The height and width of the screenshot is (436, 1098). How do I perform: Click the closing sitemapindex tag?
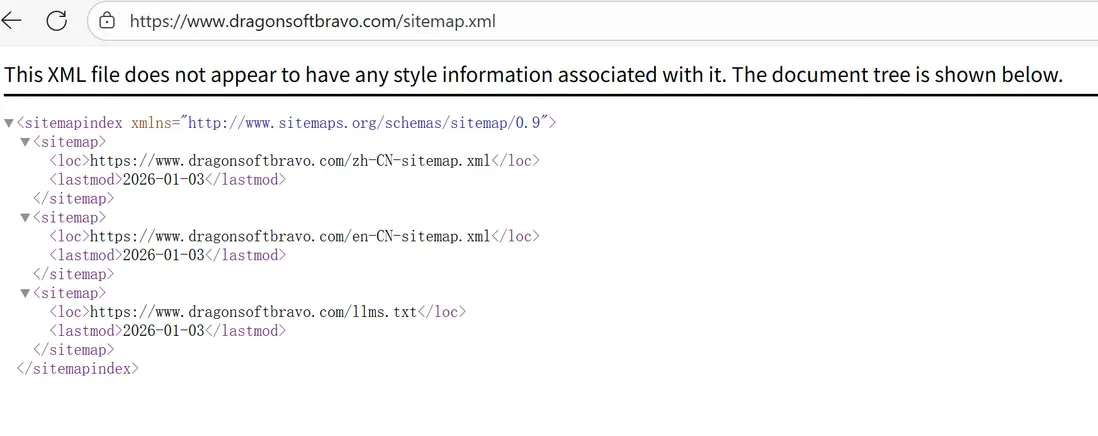tap(77, 369)
